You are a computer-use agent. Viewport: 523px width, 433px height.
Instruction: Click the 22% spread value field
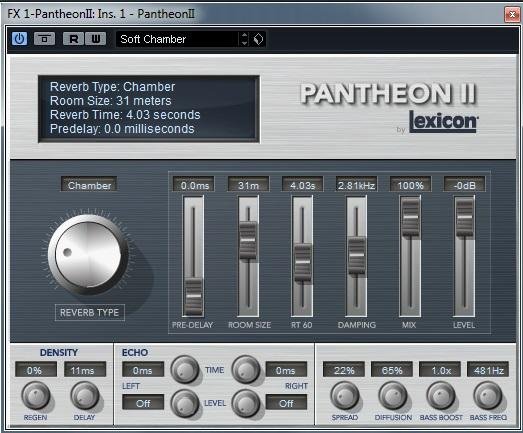click(344, 370)
